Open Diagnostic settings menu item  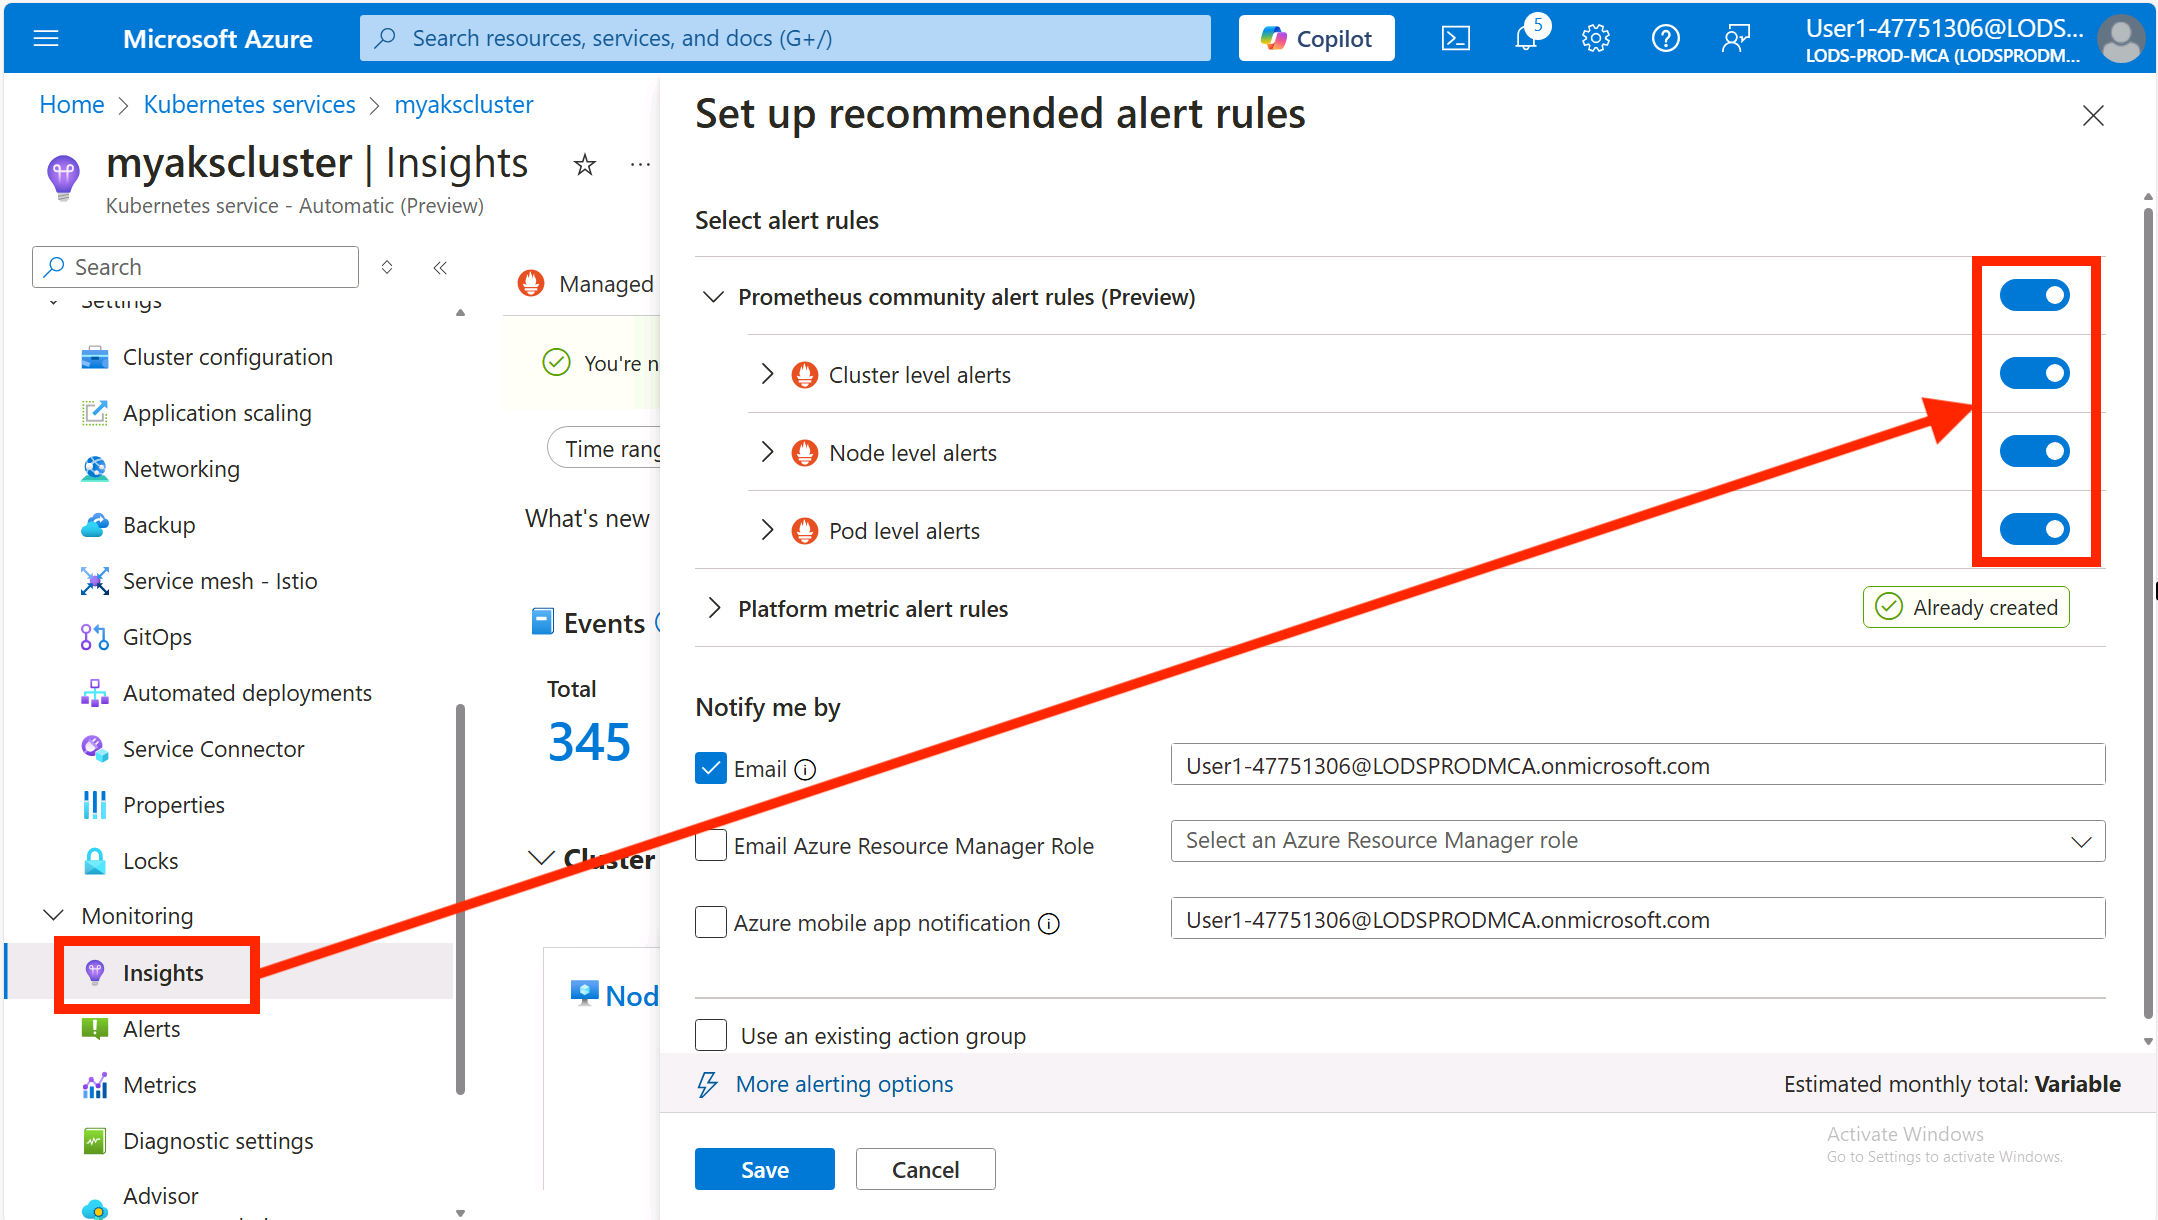click(218, 1141)
